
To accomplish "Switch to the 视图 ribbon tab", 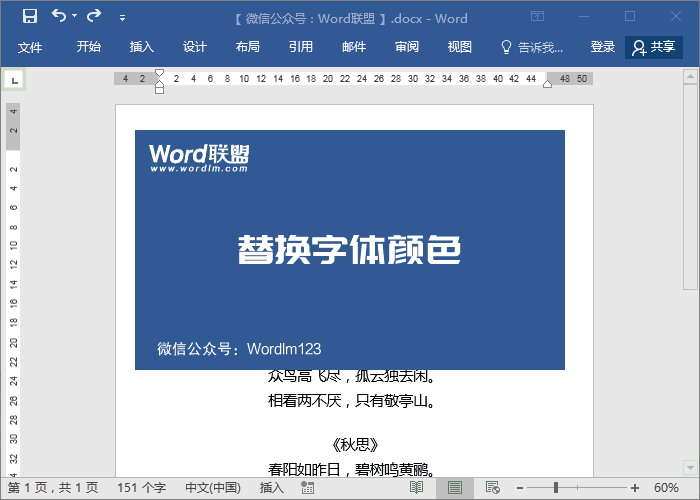I will pos(459,46).
